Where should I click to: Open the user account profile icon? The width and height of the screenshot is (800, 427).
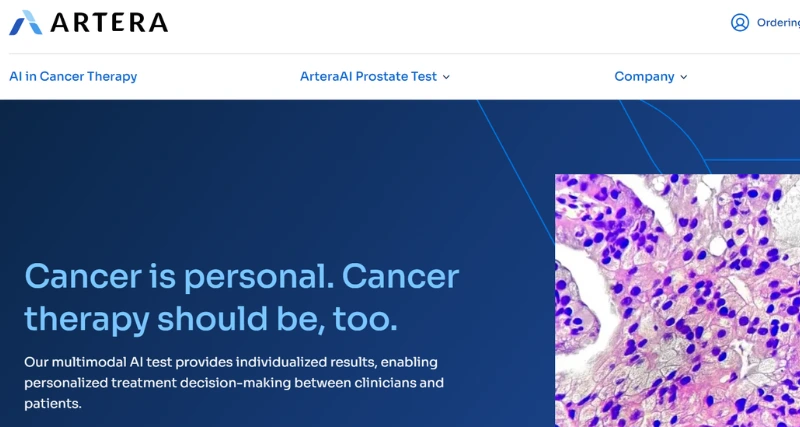coord(740,22)
